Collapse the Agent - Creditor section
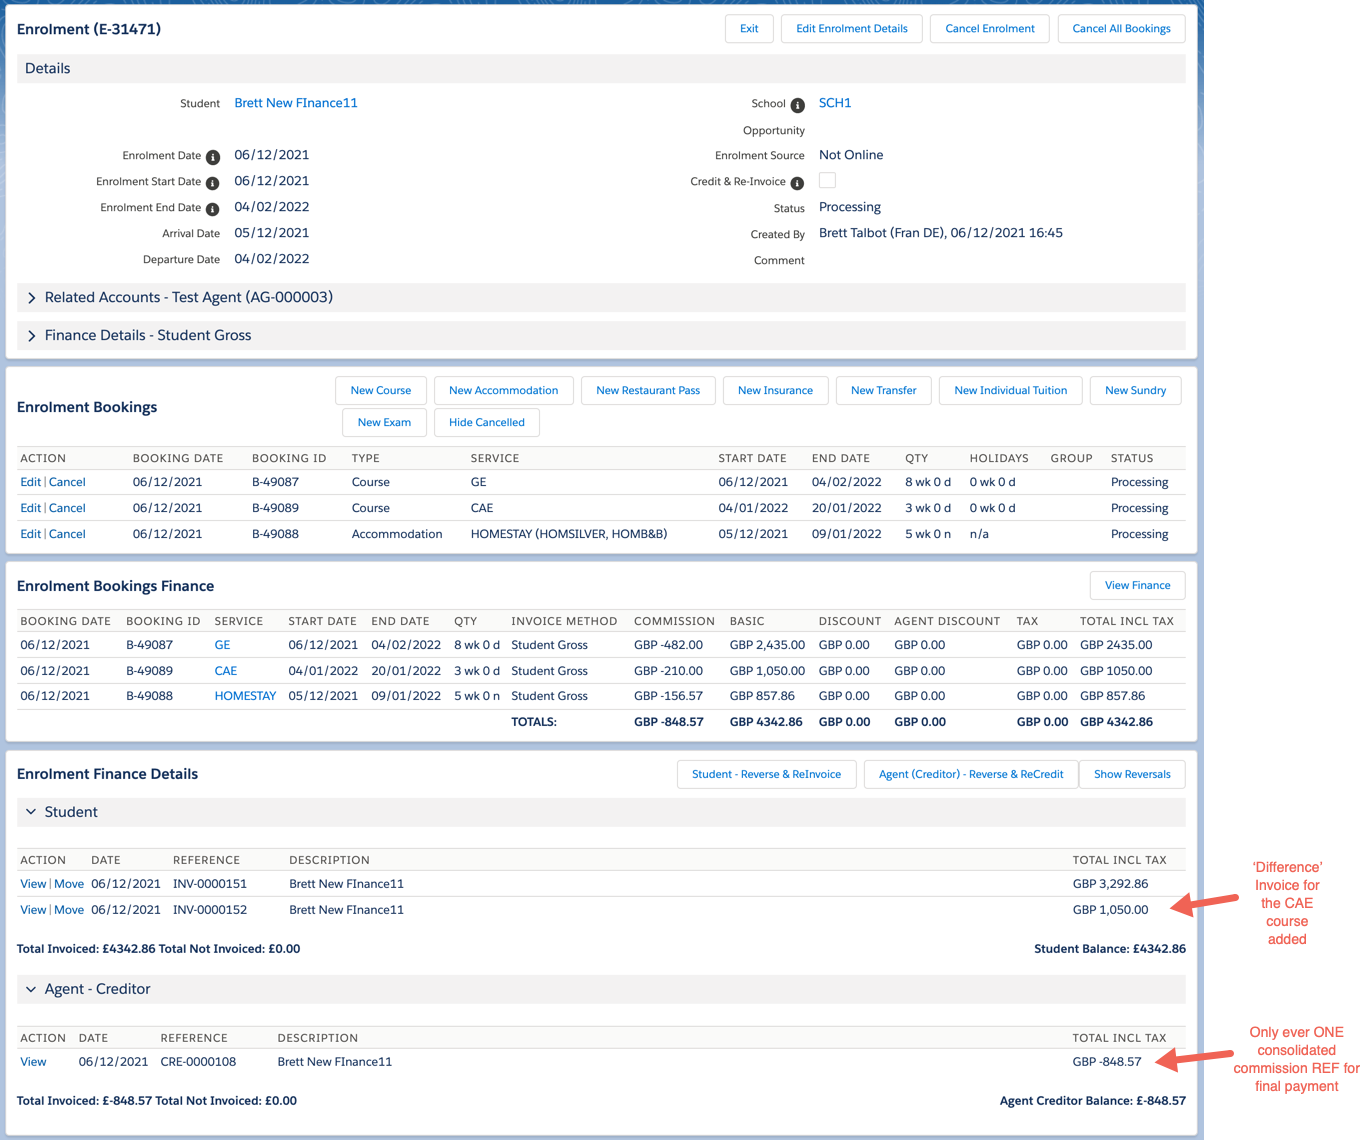Screen dimensions: 1370x1140 [x=31, y=989]
